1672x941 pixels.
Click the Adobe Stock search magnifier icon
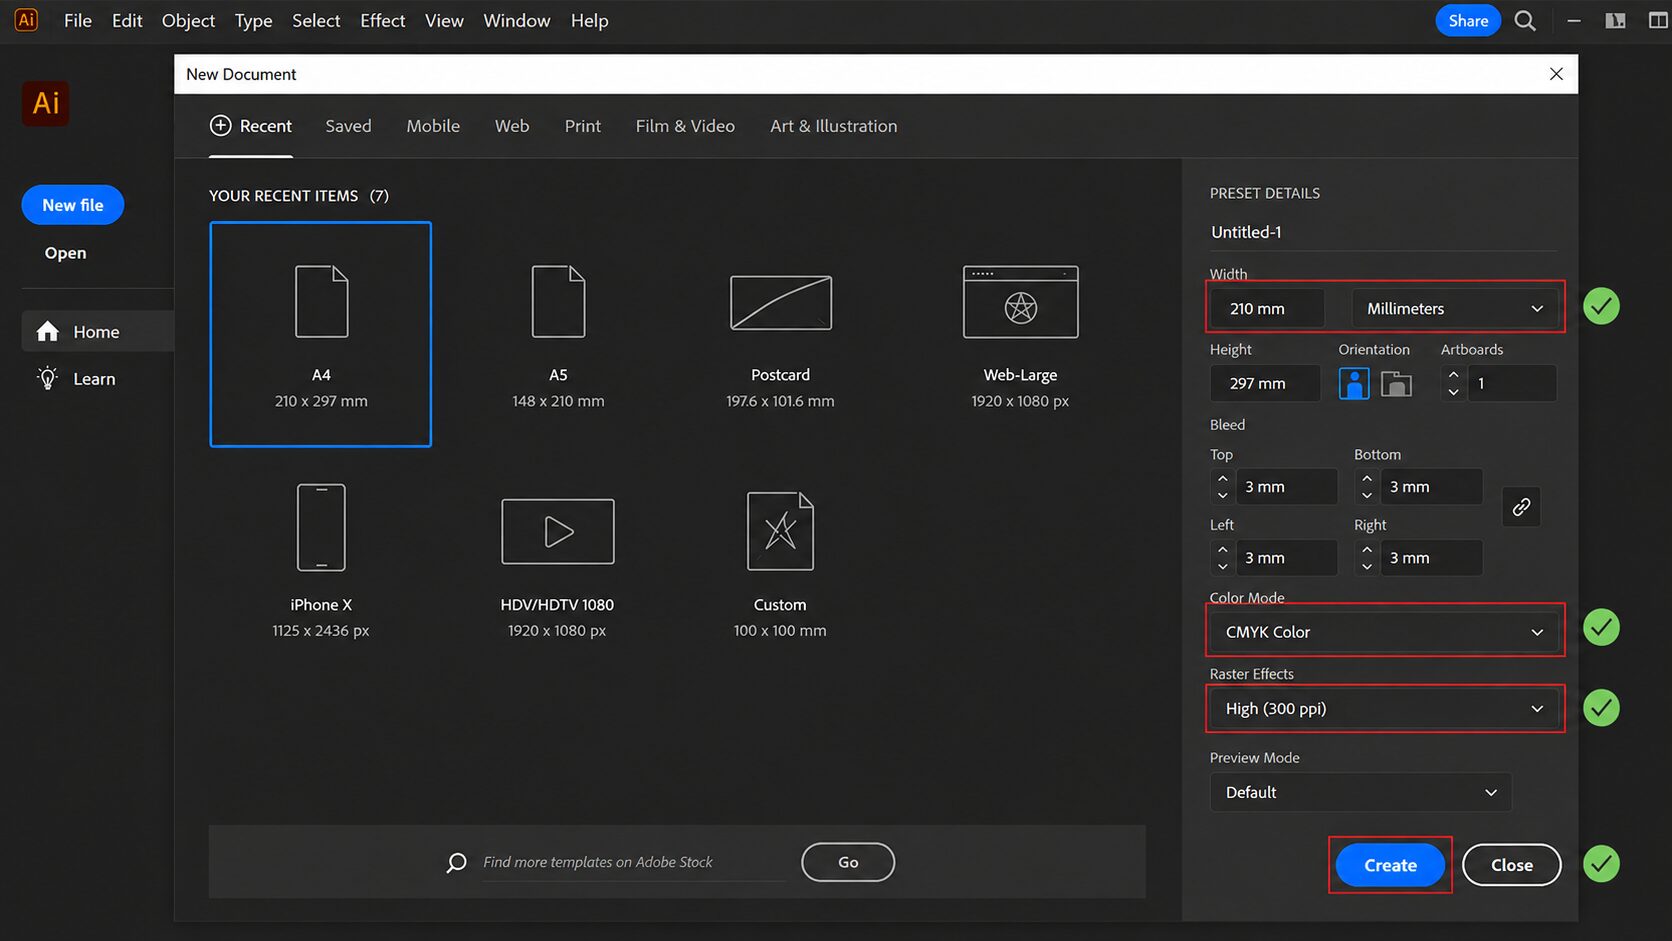pyautogui.click(x=456, y=862)
